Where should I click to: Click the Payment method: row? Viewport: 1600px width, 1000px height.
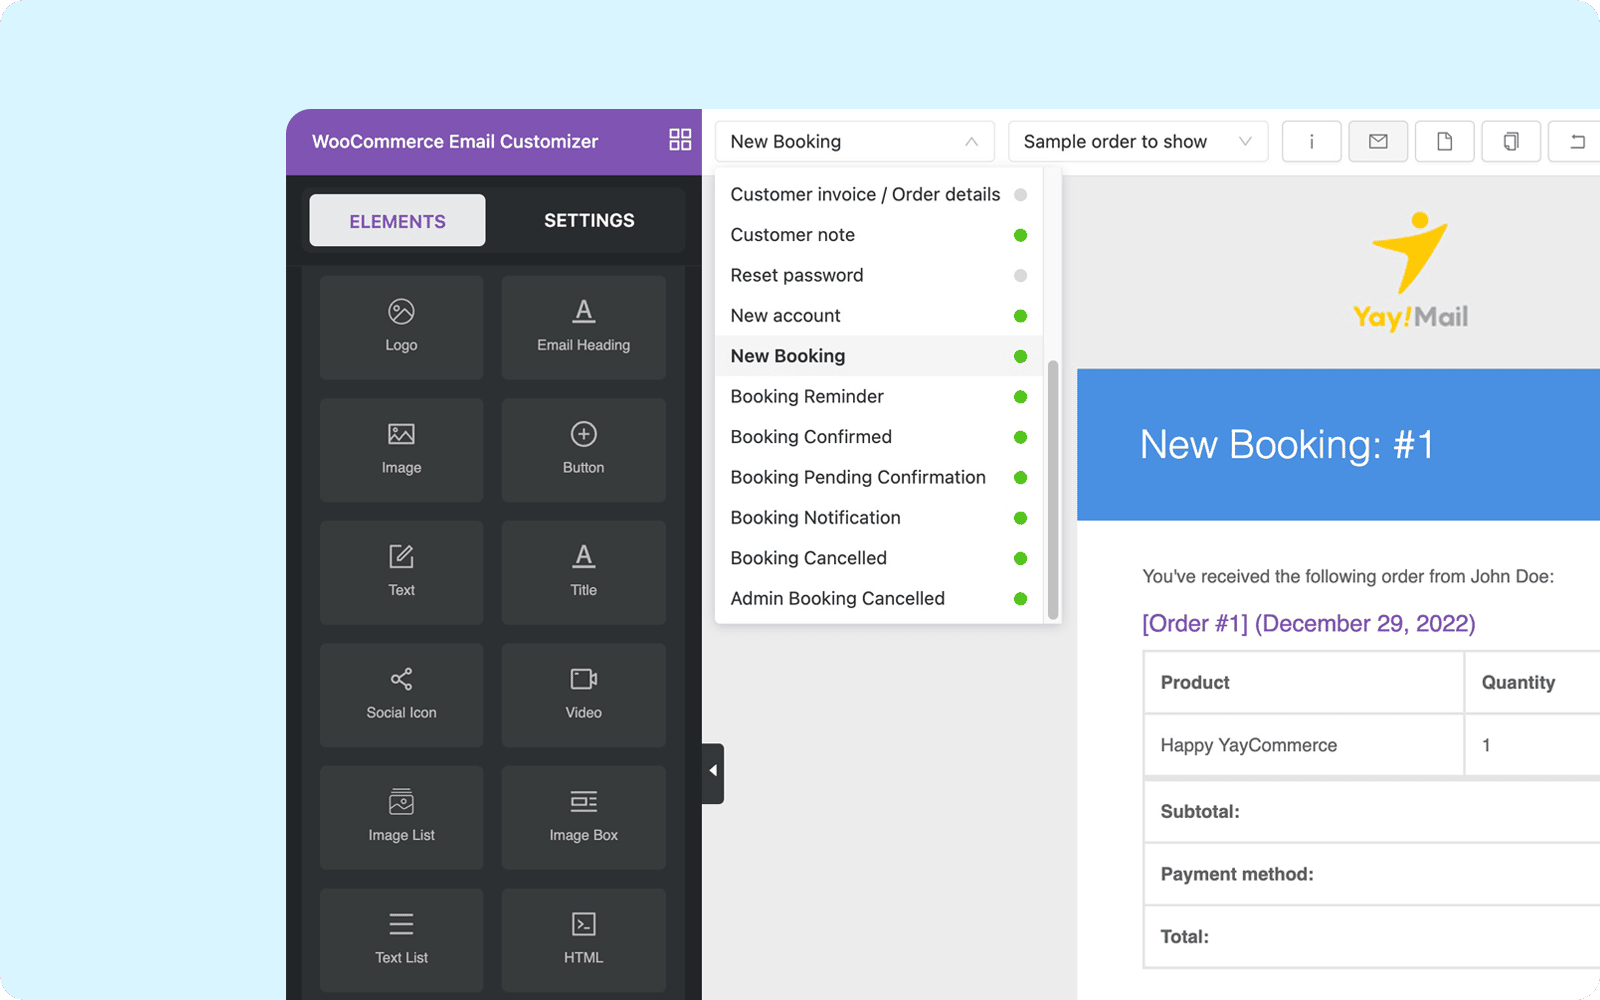point(1372,874)
